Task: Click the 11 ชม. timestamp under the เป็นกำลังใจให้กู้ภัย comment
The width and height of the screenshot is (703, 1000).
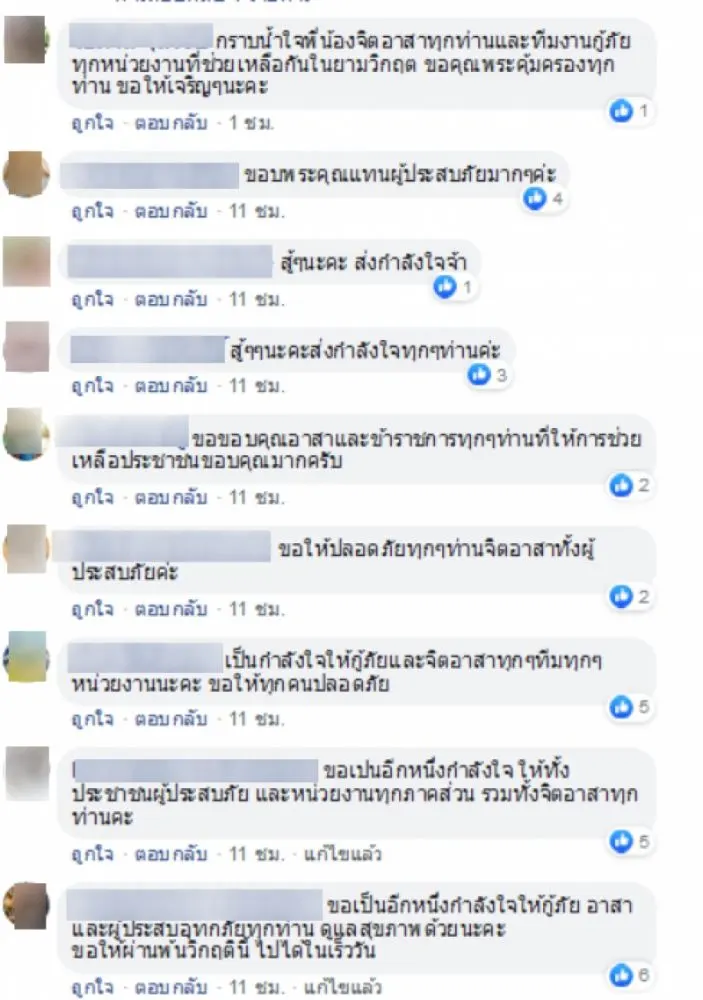Action: click(257, 719)
